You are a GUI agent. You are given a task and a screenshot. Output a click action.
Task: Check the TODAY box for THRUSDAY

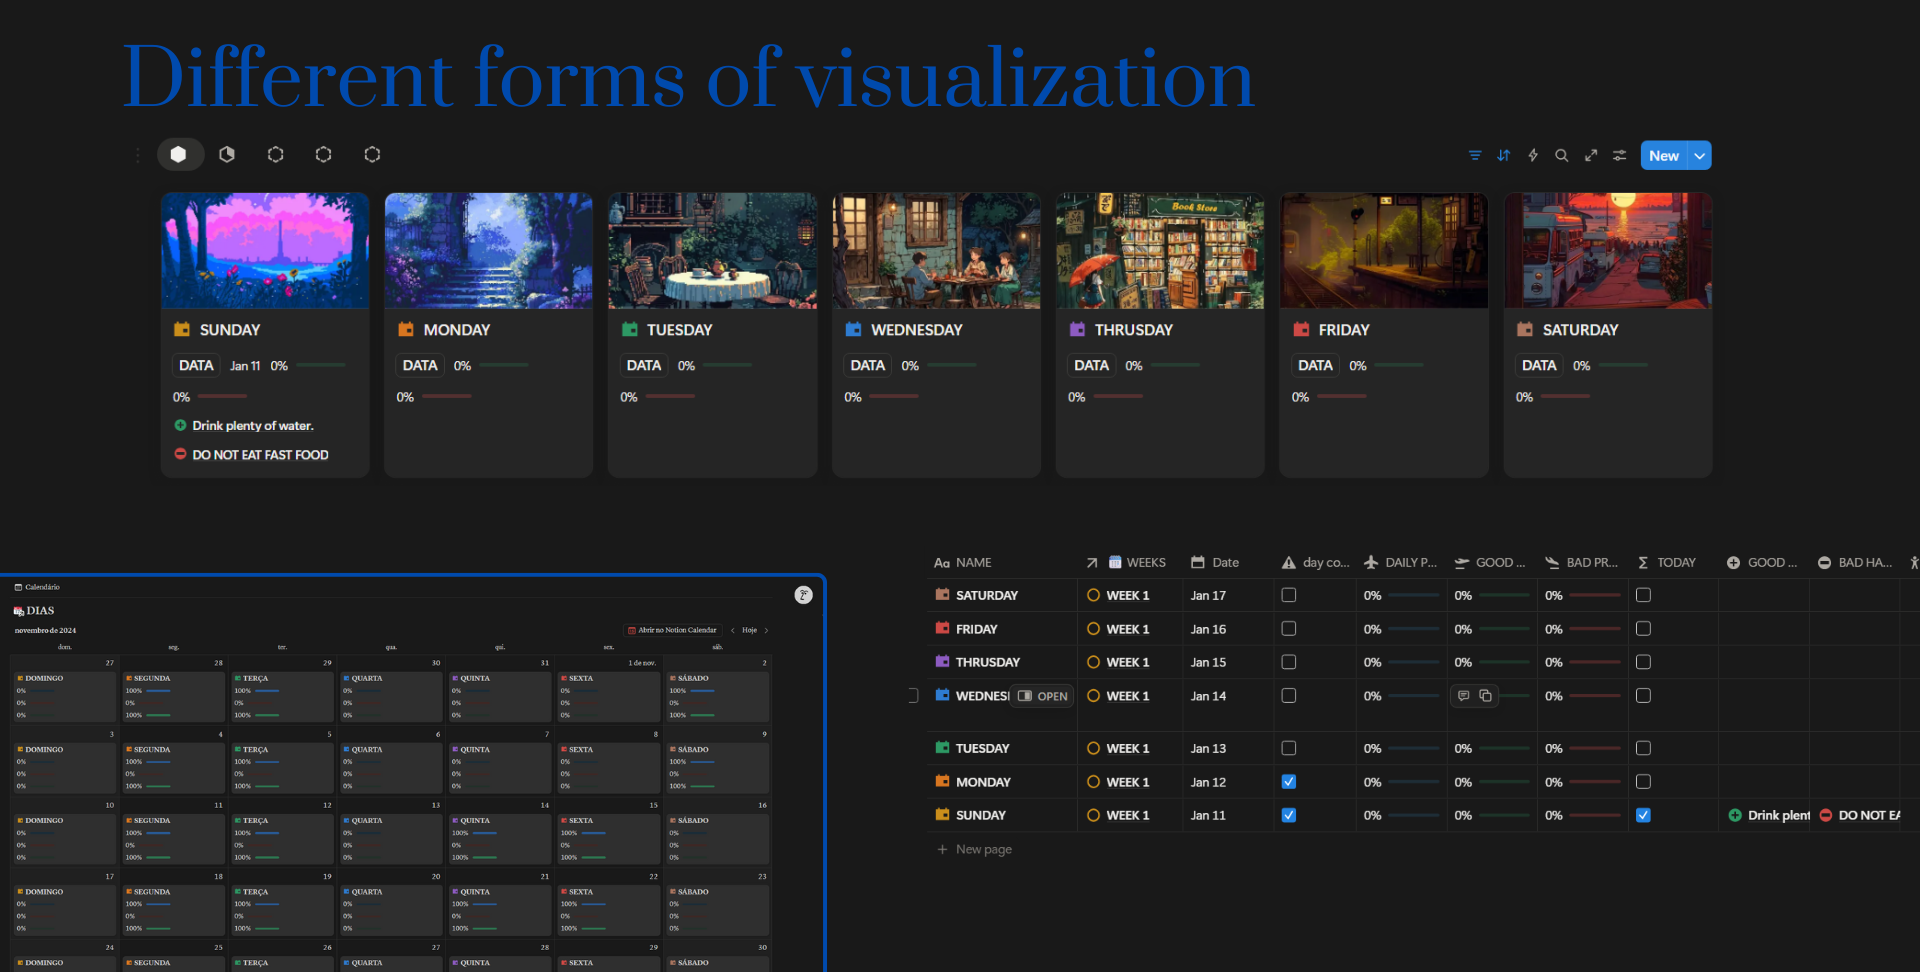coord(1643,662)
